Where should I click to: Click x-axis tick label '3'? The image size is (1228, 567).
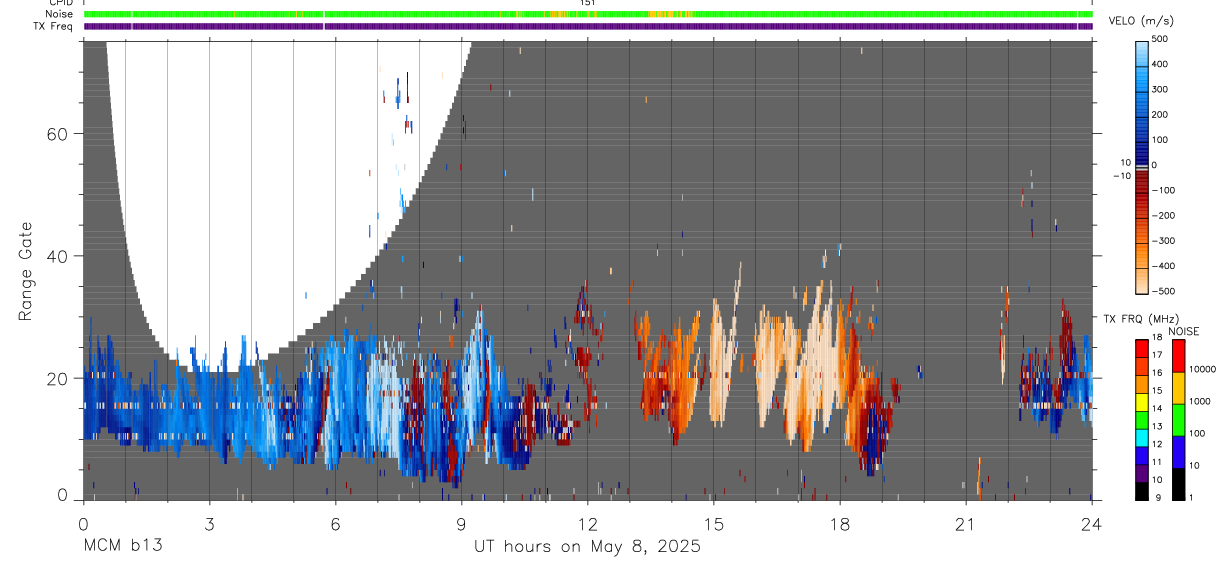click(209, 524)
